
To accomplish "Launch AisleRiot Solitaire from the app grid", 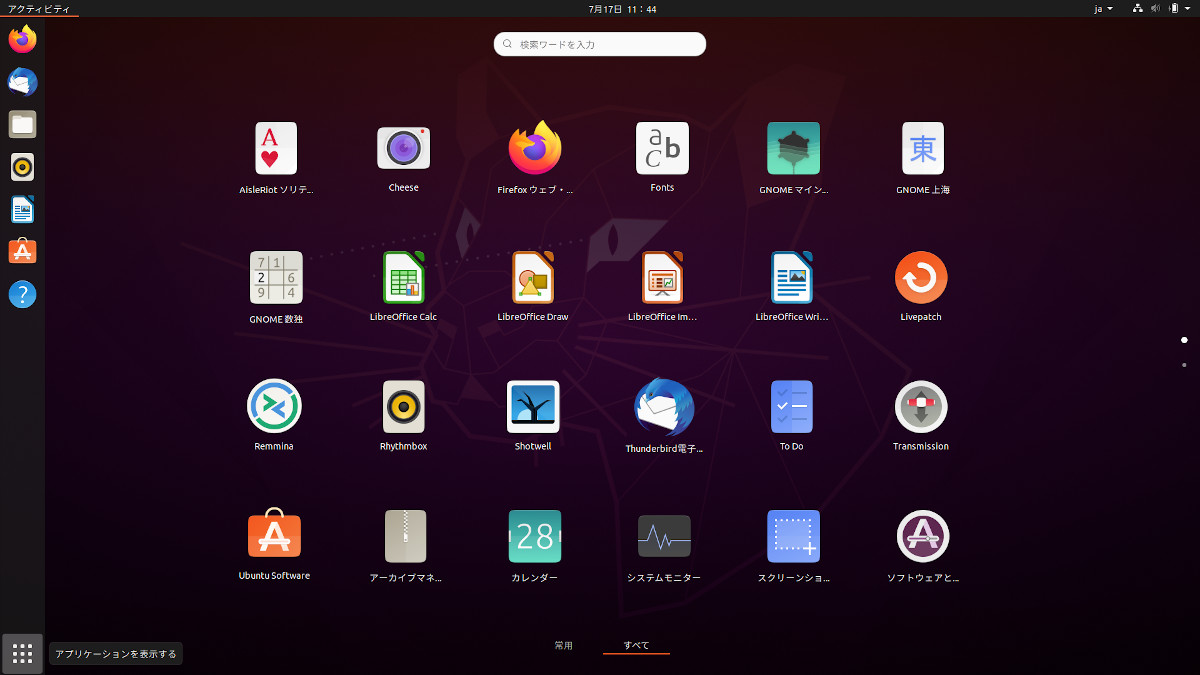I will coord(276,149).
